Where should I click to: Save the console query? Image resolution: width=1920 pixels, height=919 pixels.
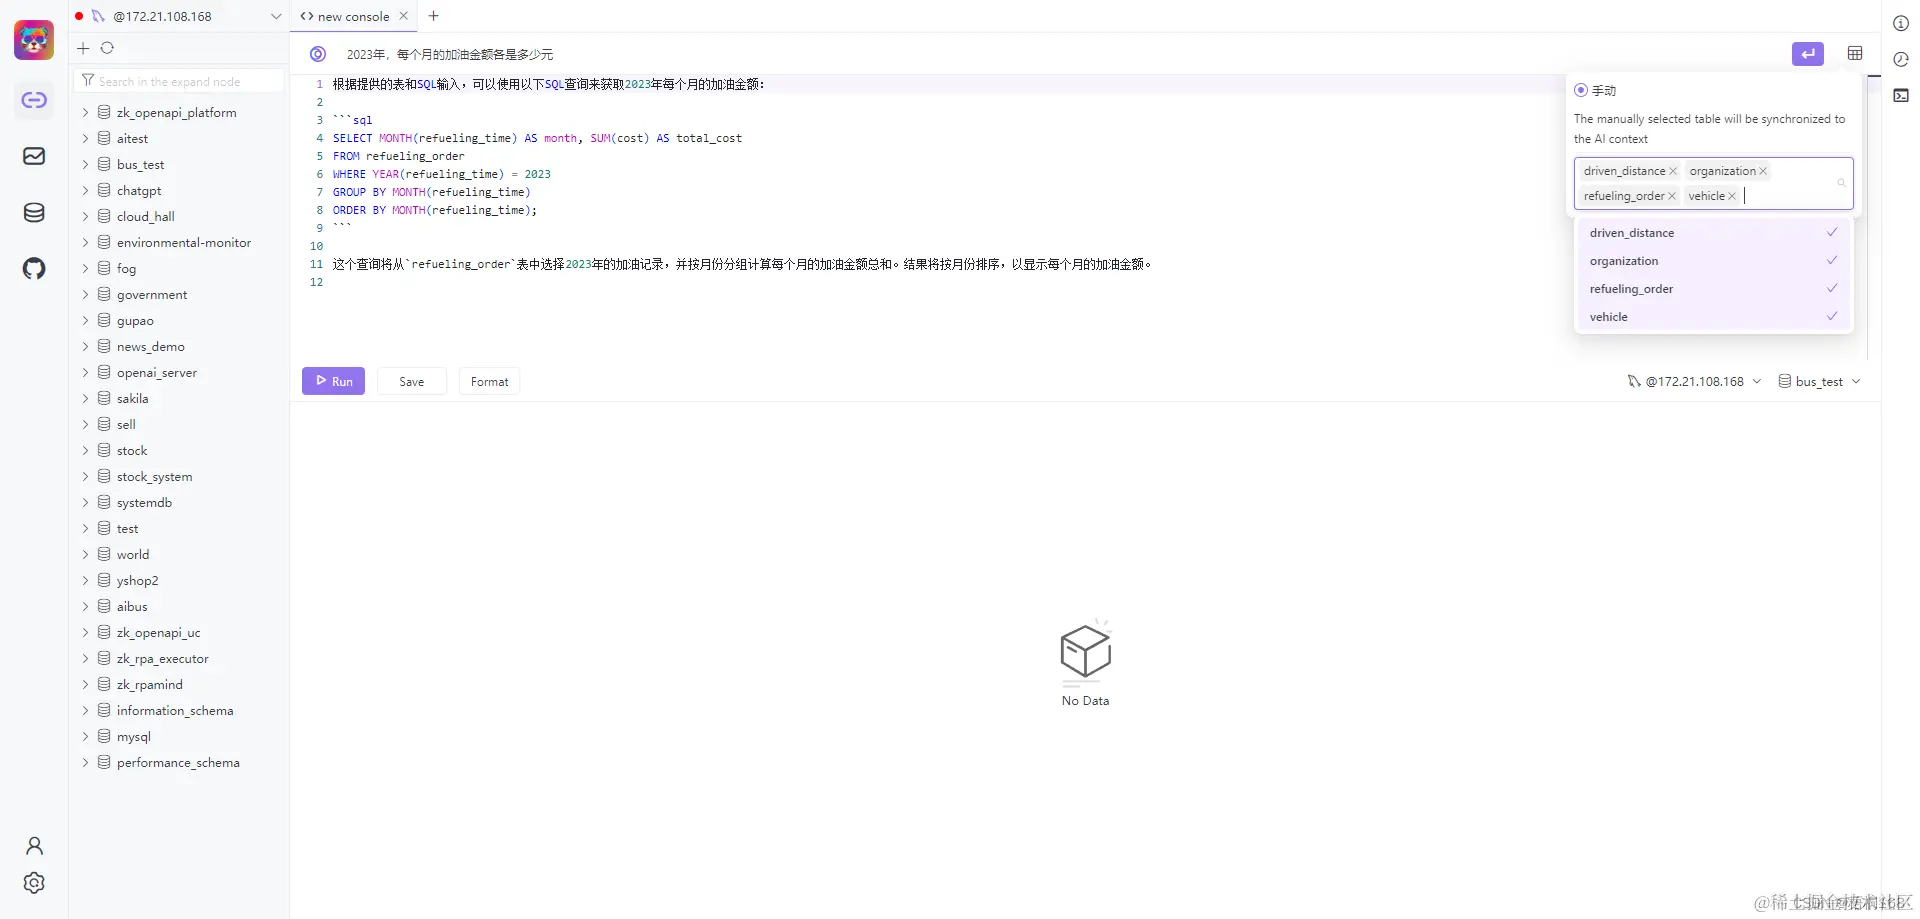411,381
